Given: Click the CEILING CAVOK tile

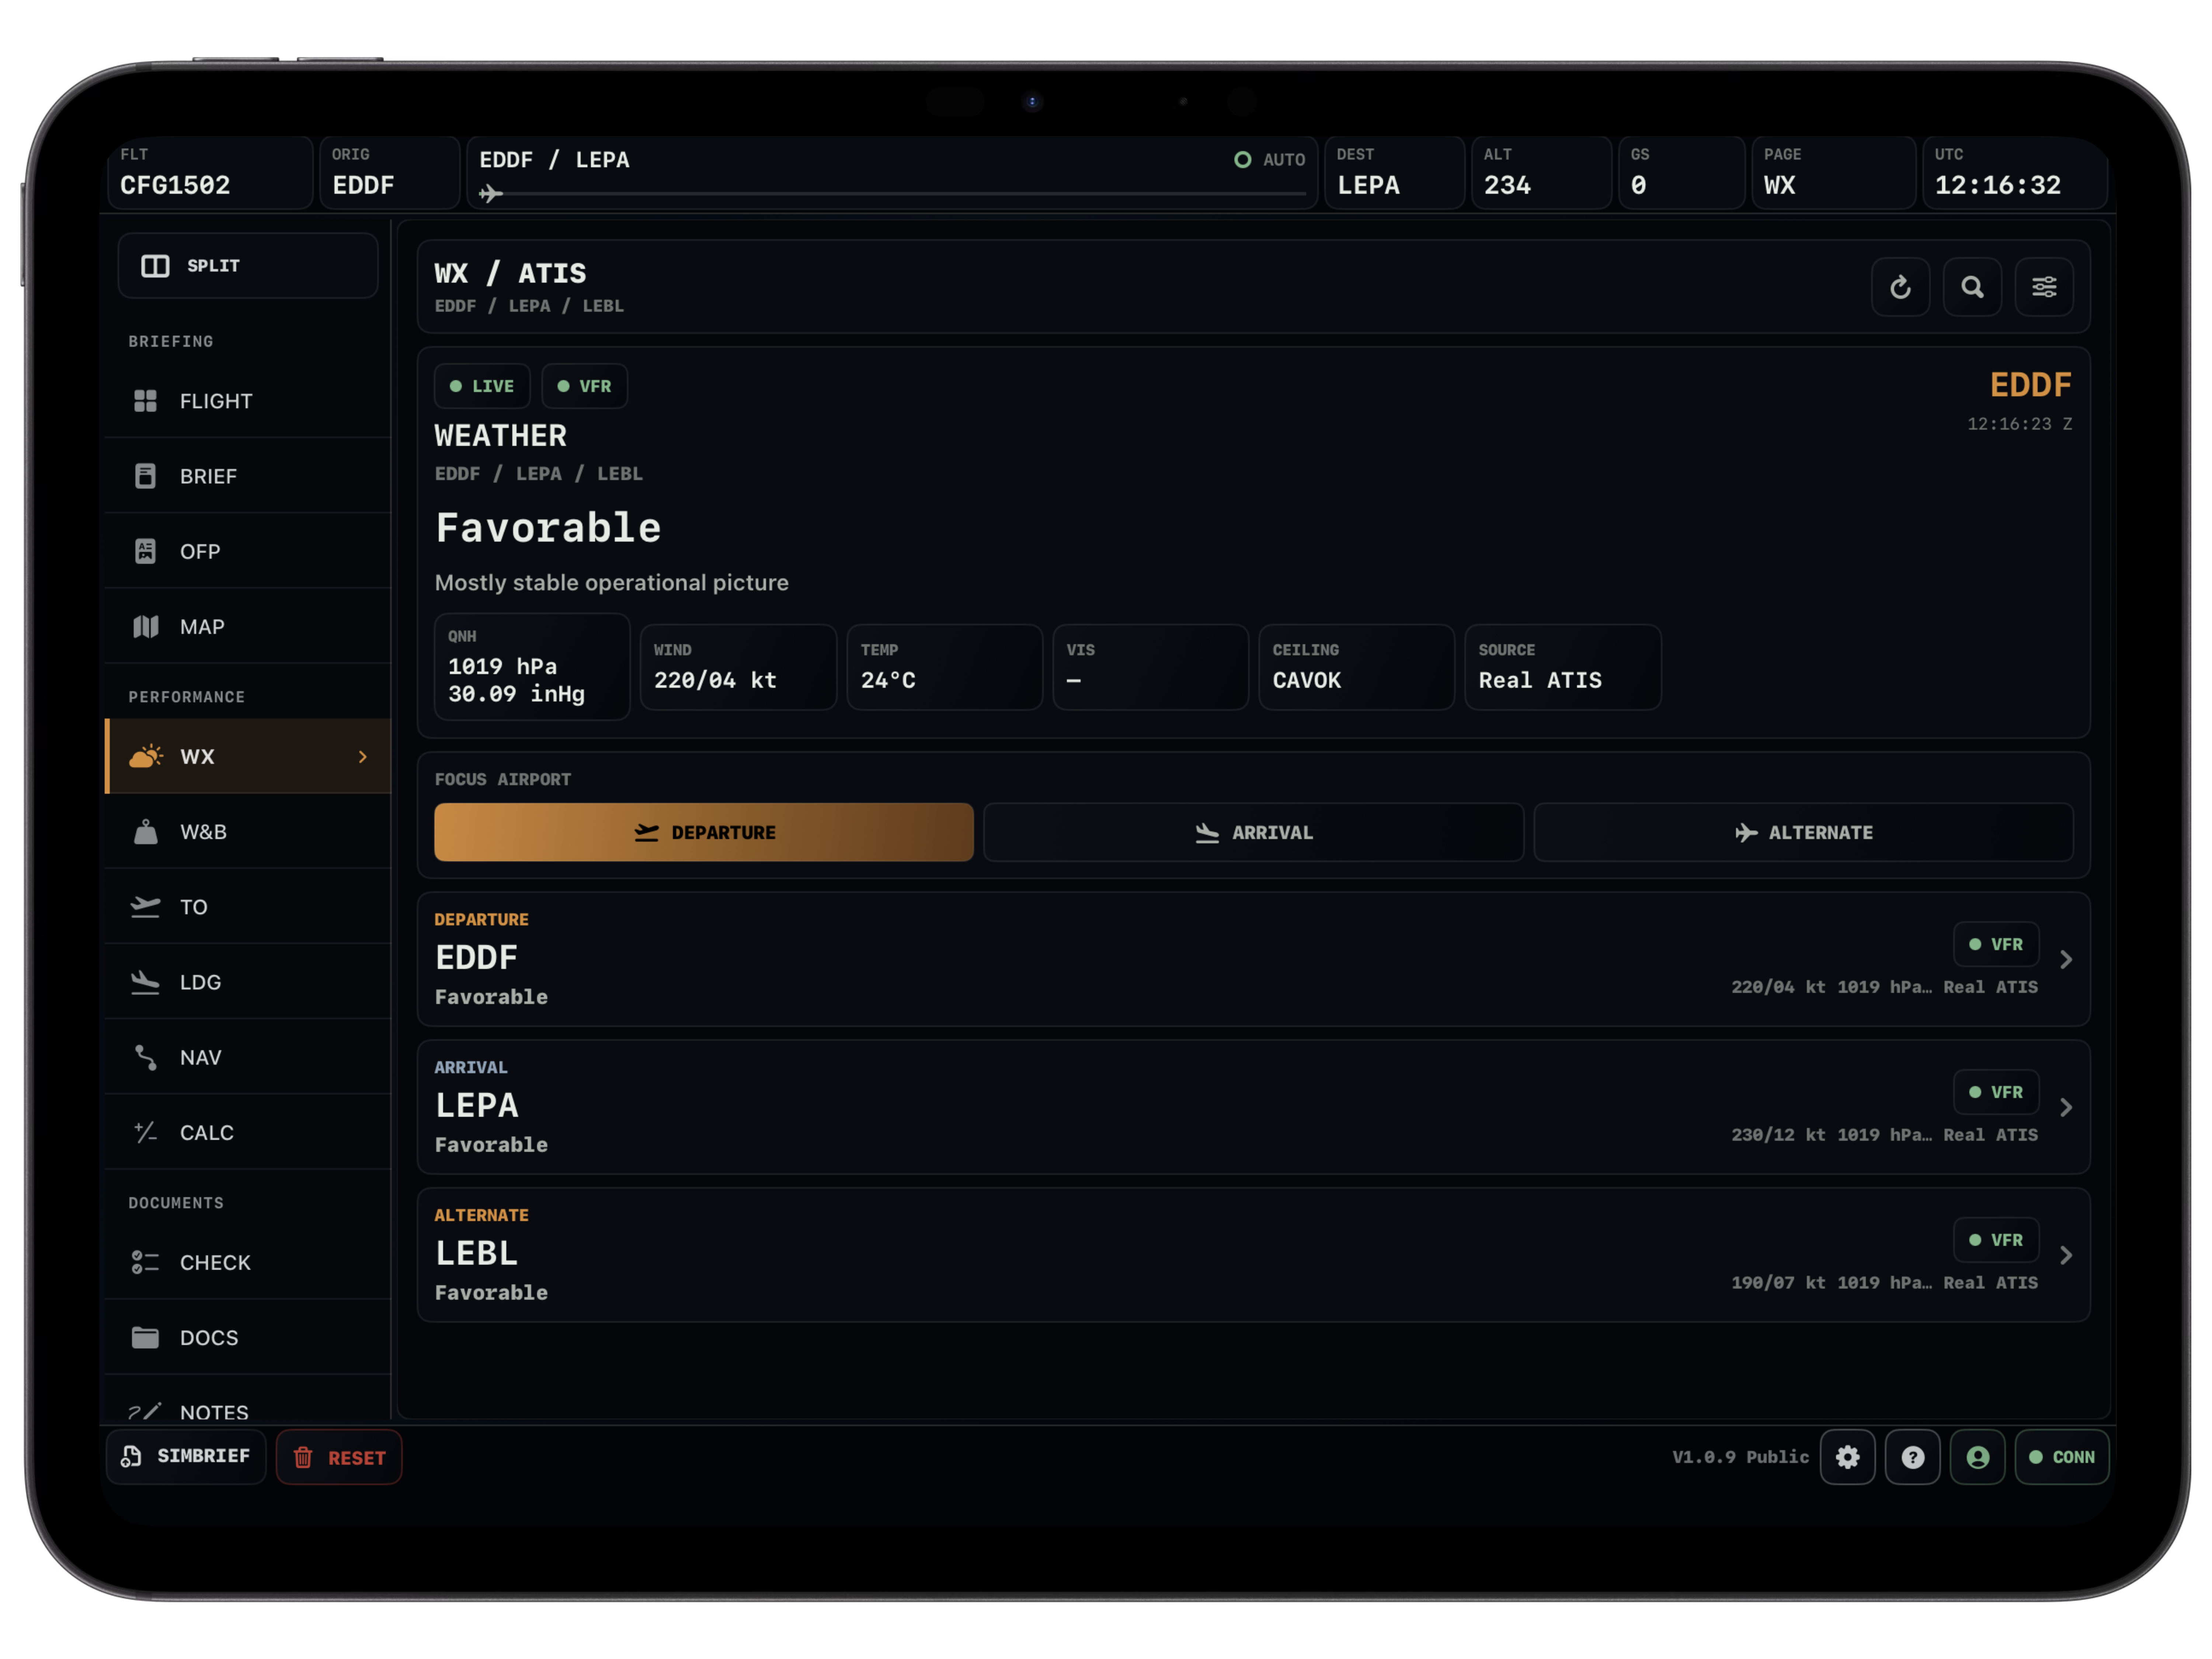Looking at the screenshot, I should tap(1357, 667).
